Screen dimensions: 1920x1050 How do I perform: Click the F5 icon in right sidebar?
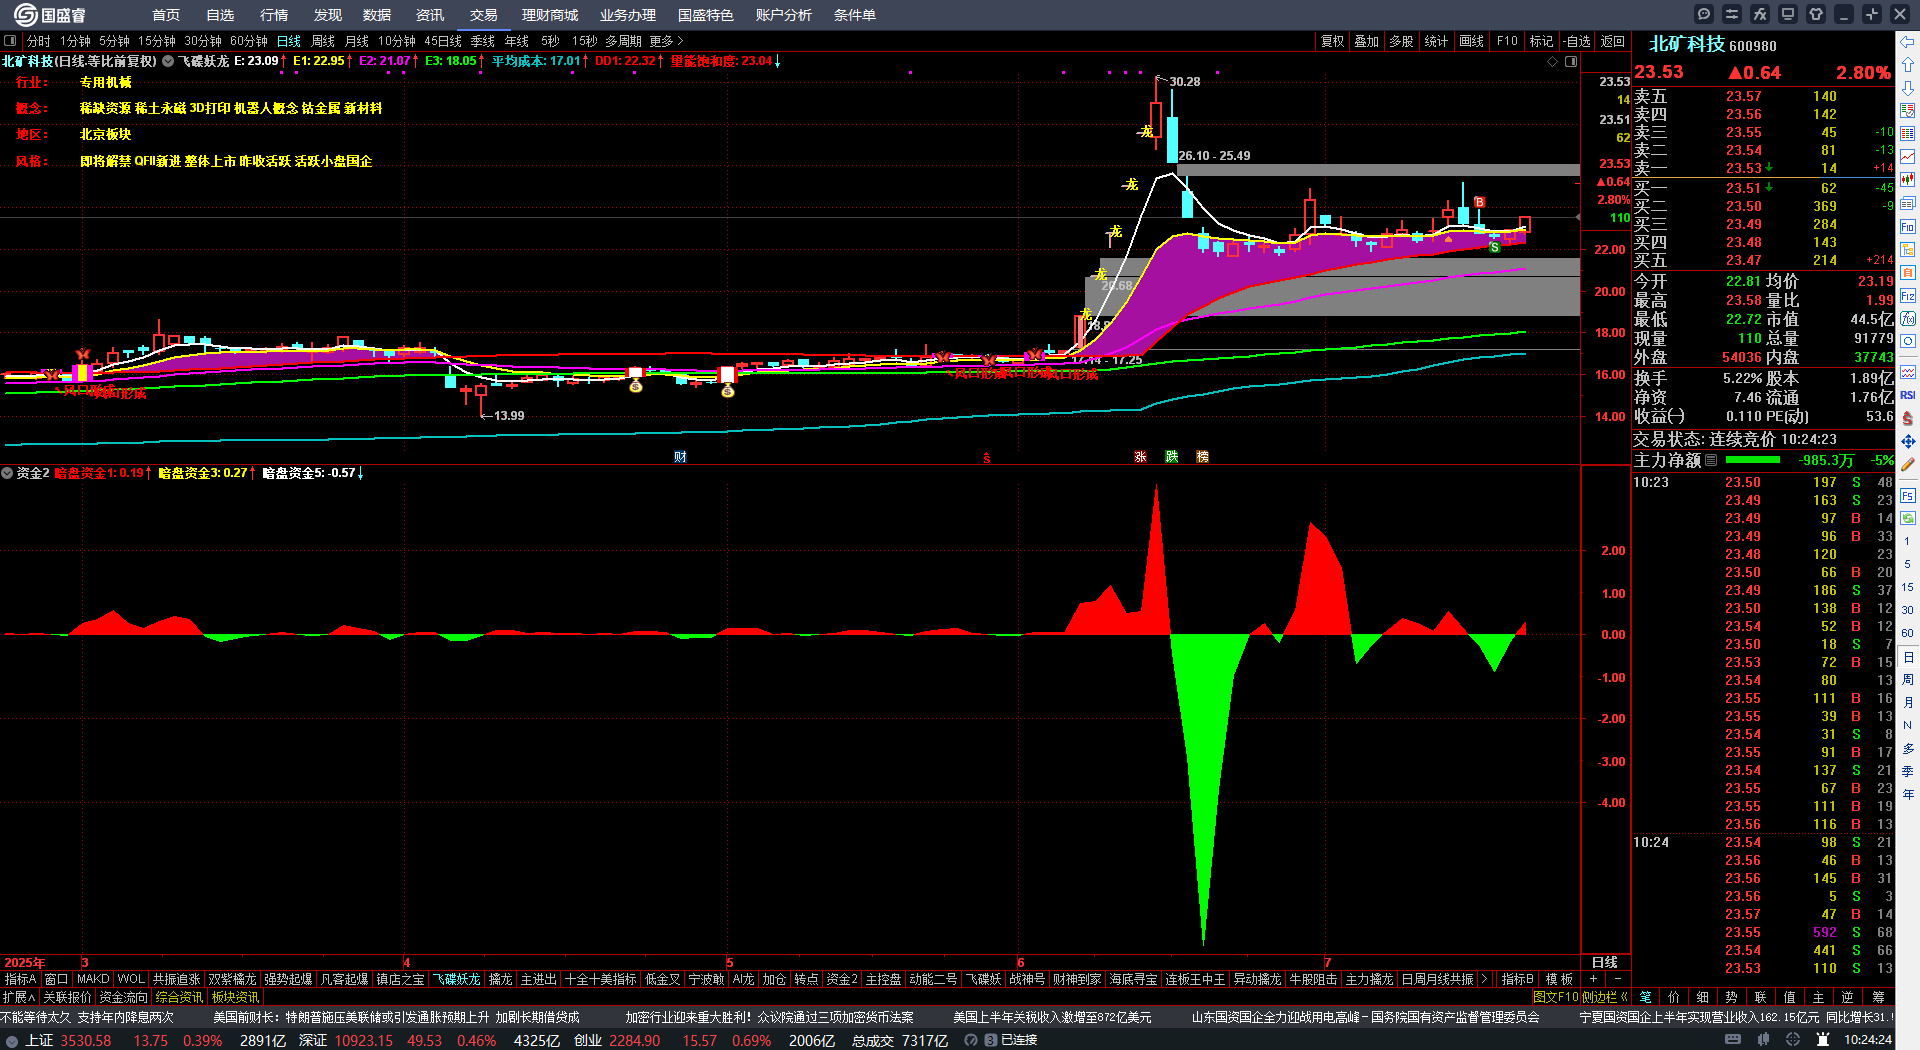tap(1908, 495)
